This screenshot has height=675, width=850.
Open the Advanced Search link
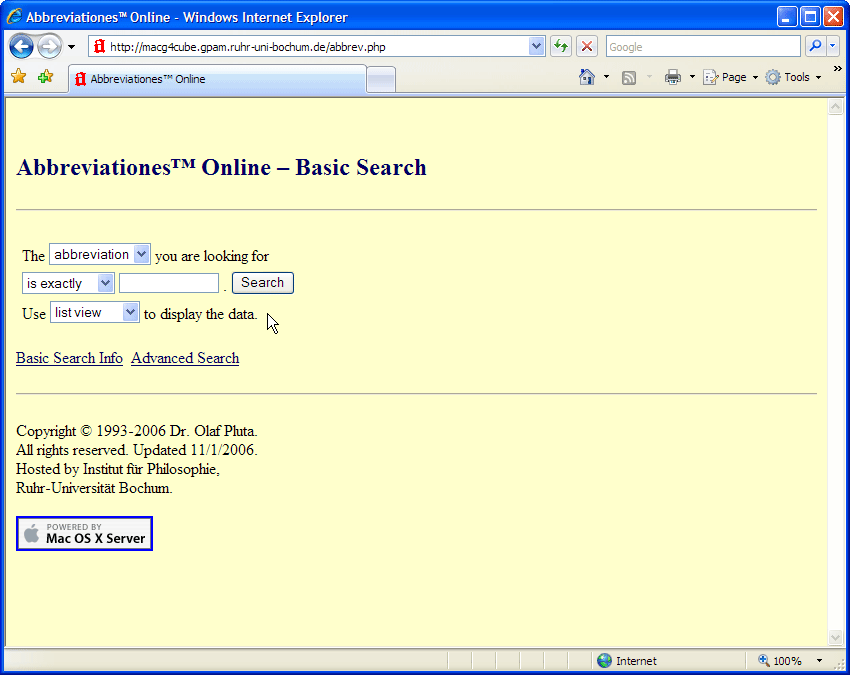point(185,358)
